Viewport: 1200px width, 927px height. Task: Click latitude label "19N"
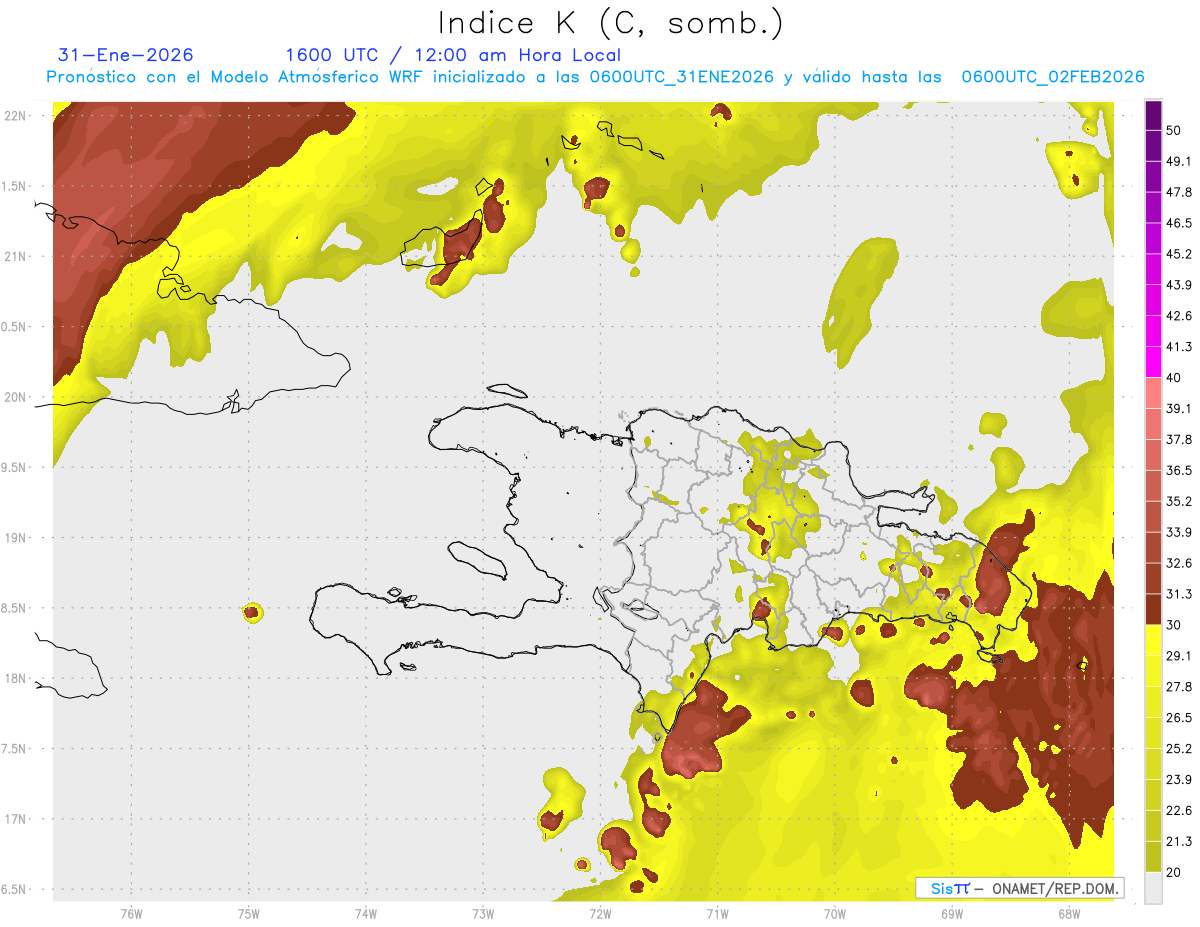(15, 537)
